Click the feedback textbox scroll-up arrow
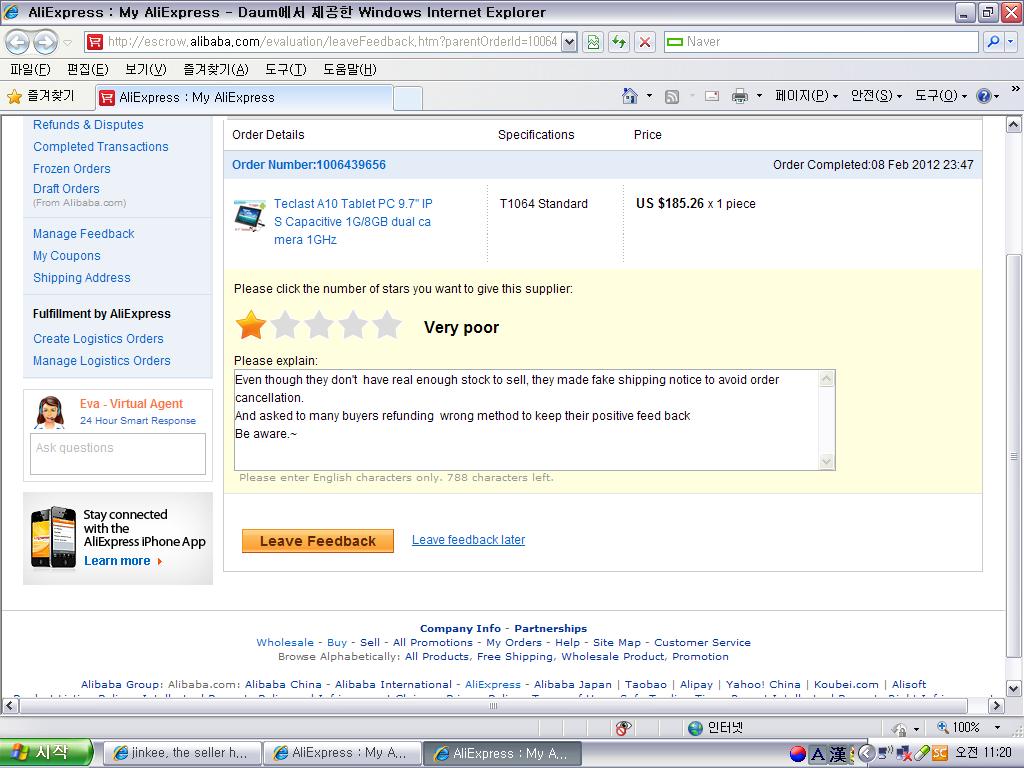 (827, 379)
